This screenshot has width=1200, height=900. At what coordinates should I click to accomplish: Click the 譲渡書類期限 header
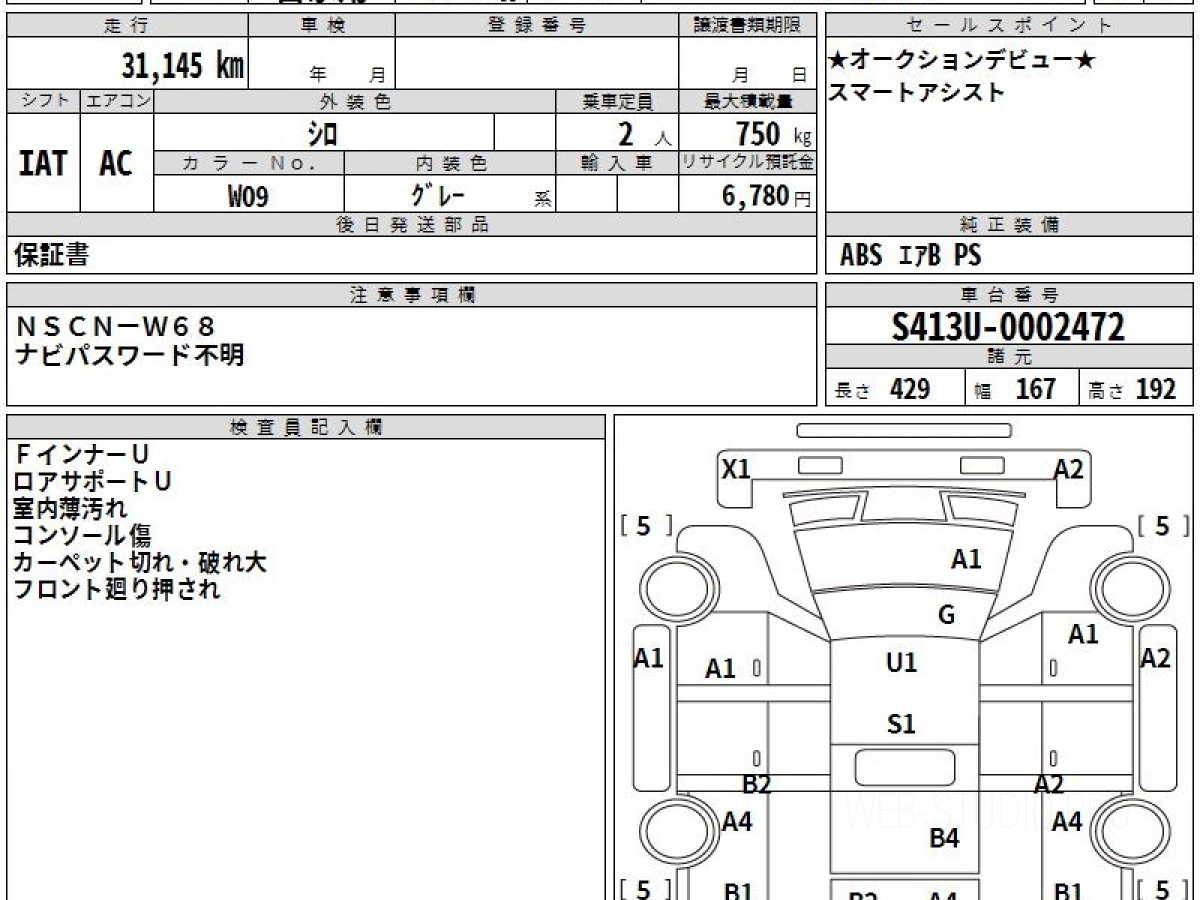click(x=747, y=26)
